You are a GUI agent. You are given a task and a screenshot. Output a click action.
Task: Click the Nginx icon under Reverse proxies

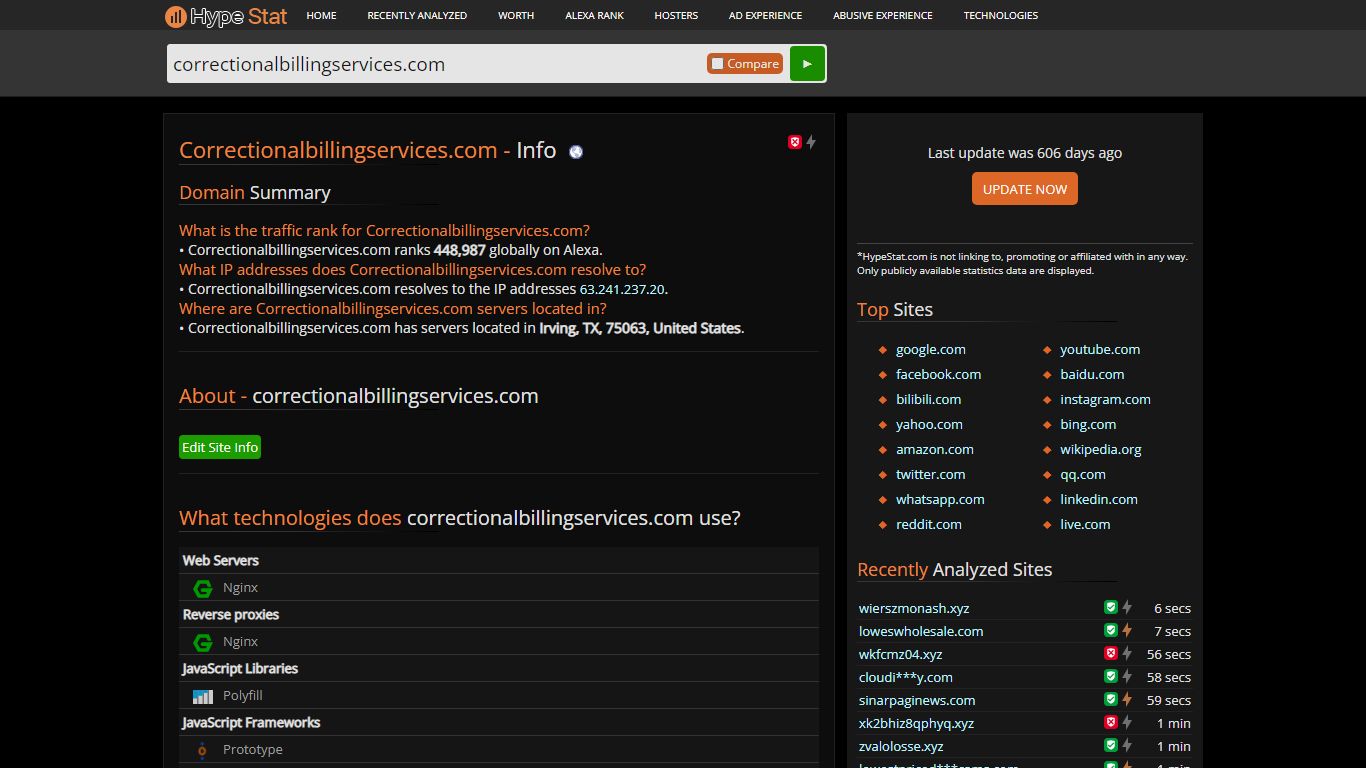(x=203, y=642)
